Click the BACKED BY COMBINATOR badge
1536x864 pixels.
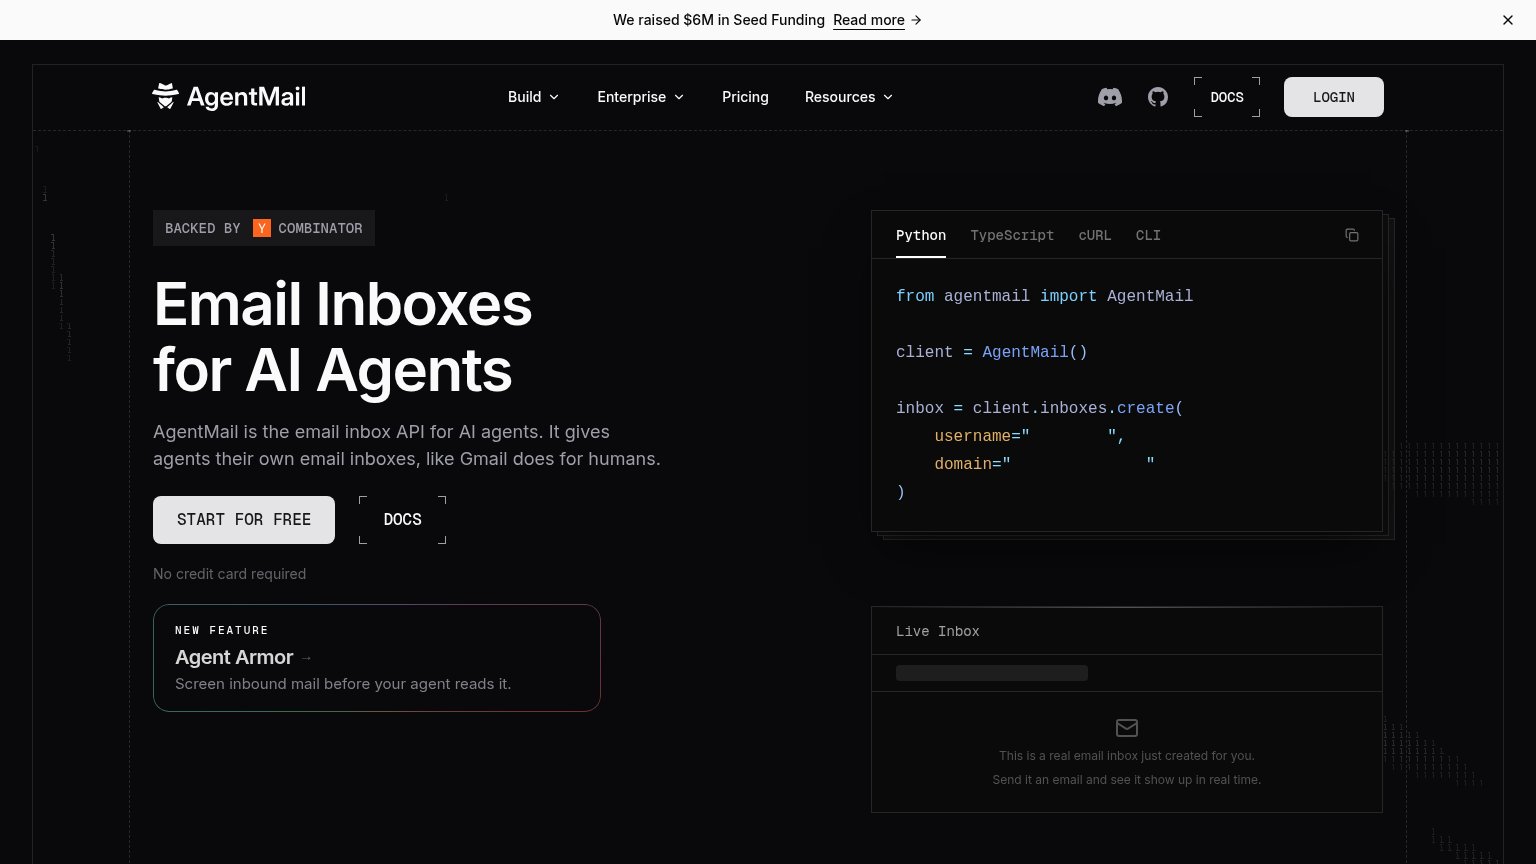(x=264, y=228)
